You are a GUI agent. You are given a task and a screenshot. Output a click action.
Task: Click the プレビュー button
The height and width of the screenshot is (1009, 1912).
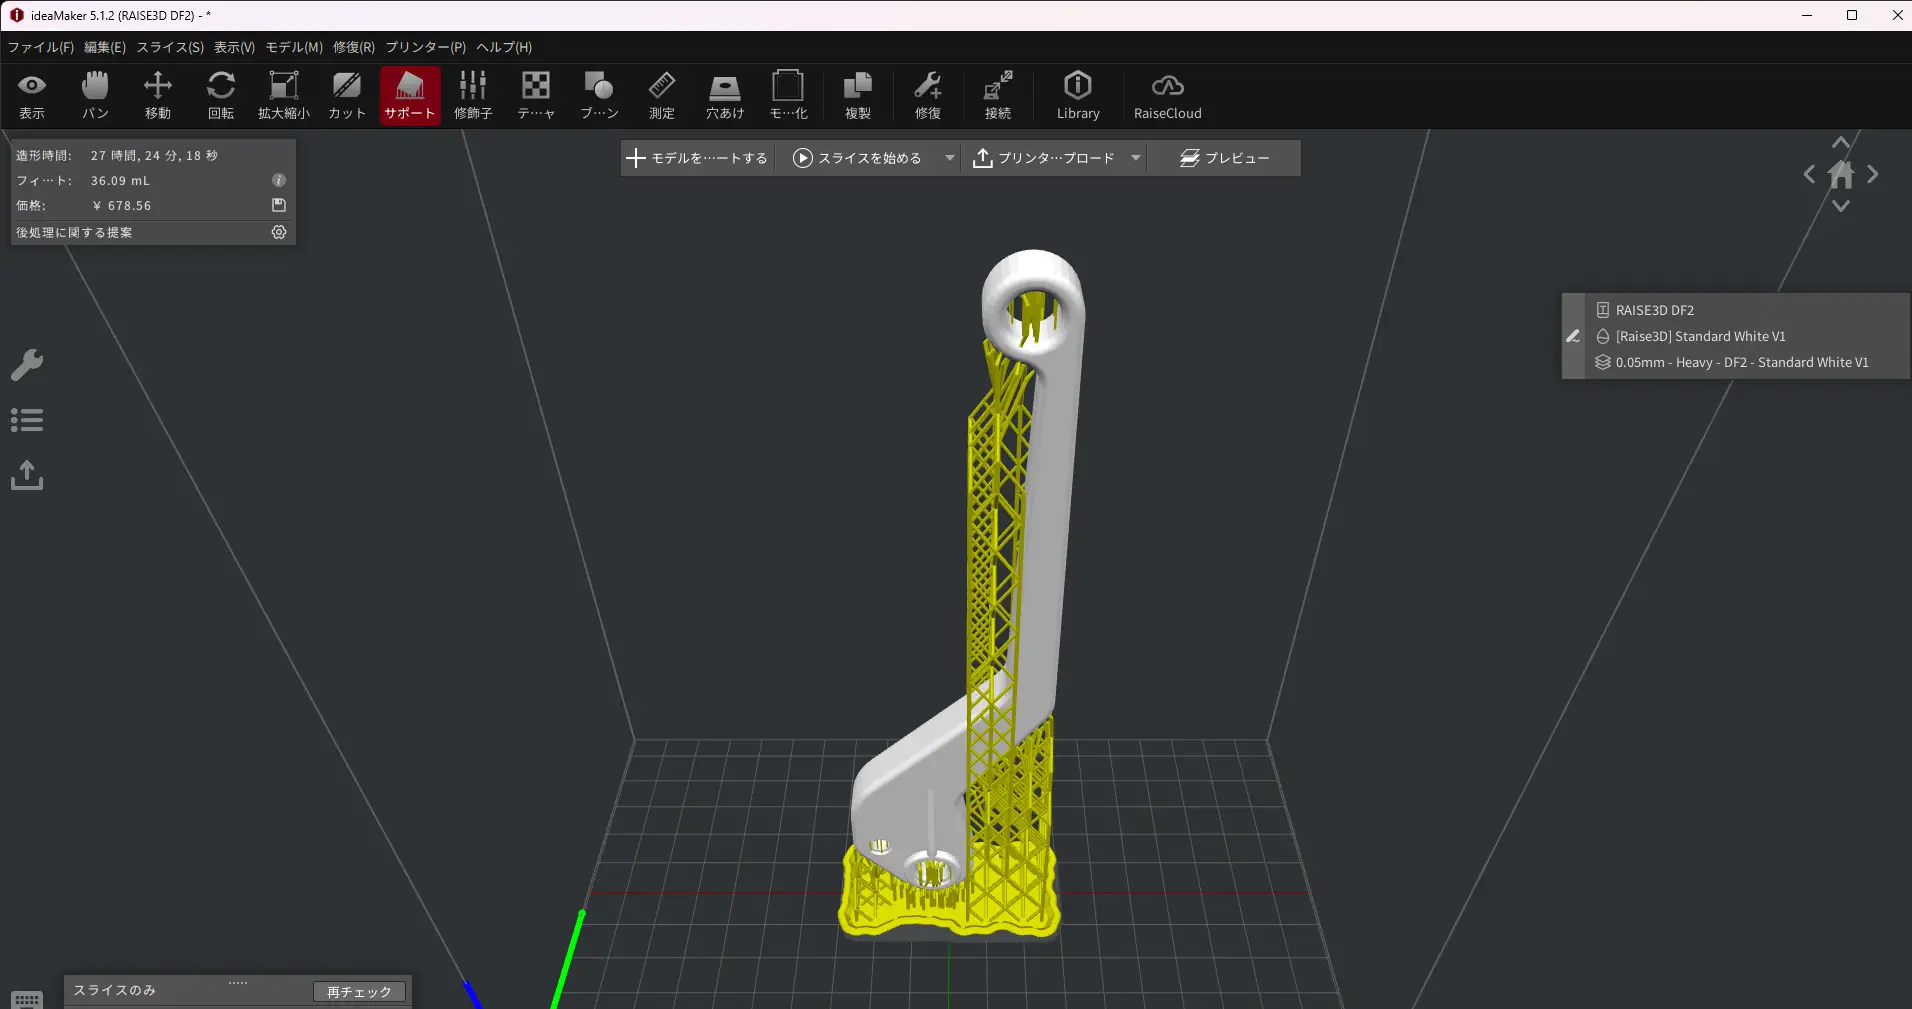1225,158
